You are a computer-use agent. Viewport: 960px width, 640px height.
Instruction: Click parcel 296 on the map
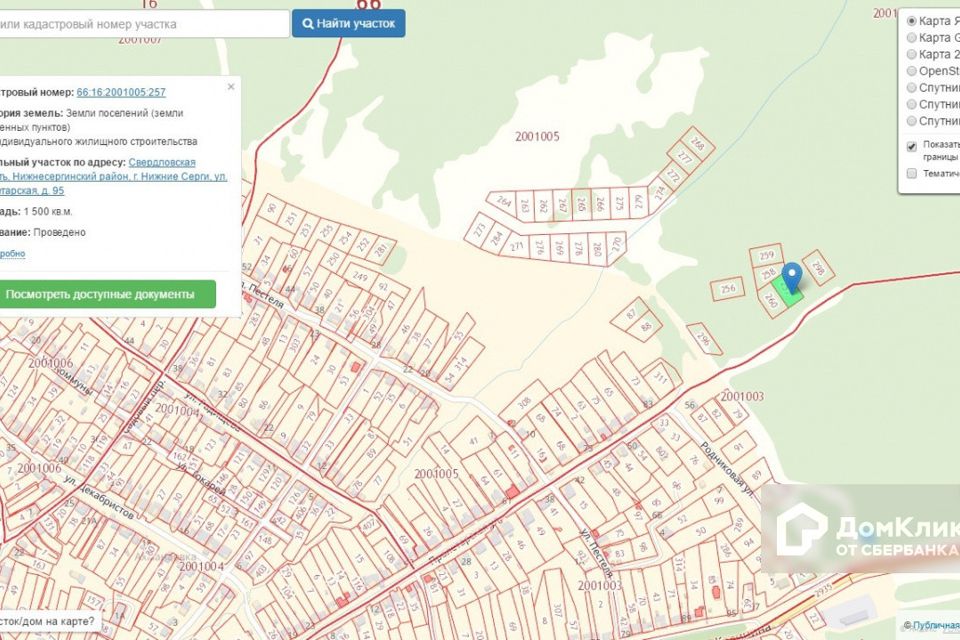[x=704, y=340]
